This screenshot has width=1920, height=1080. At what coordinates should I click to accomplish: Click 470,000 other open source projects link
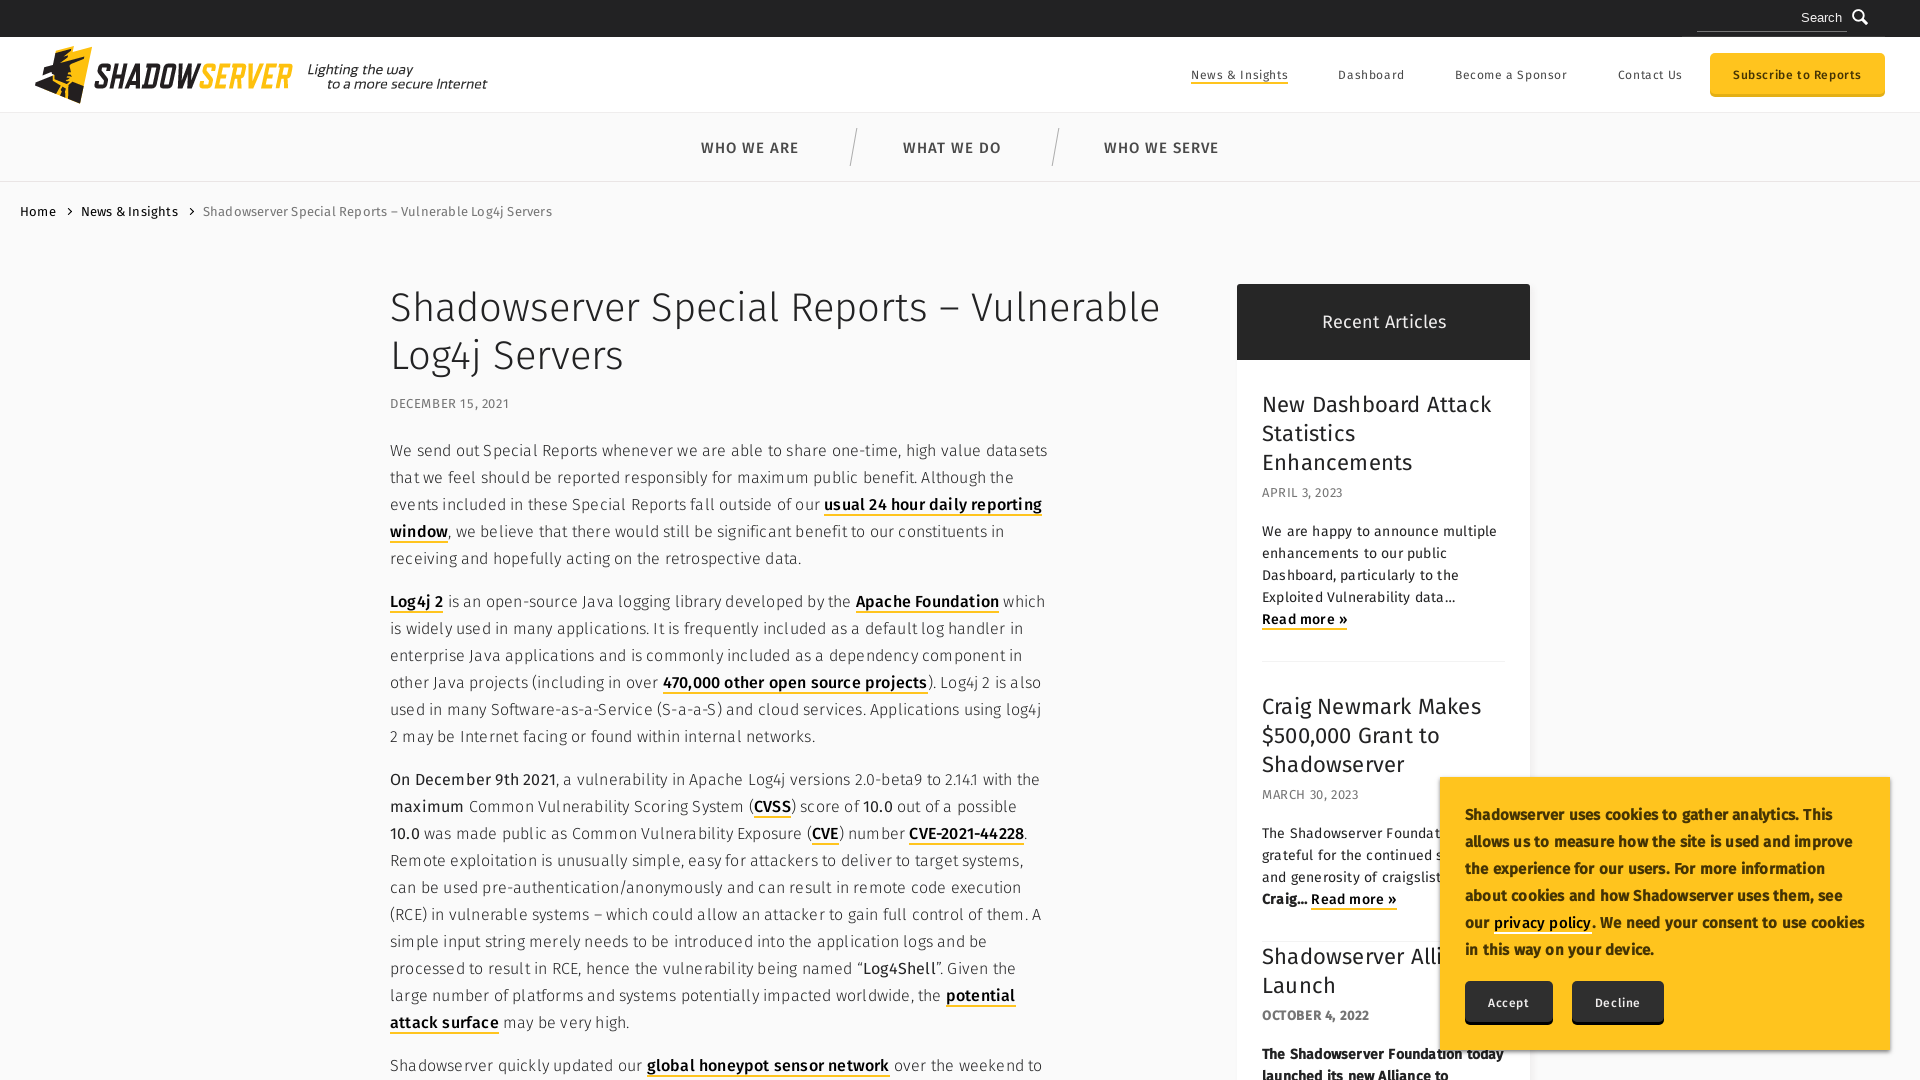(x=795, y=683)
